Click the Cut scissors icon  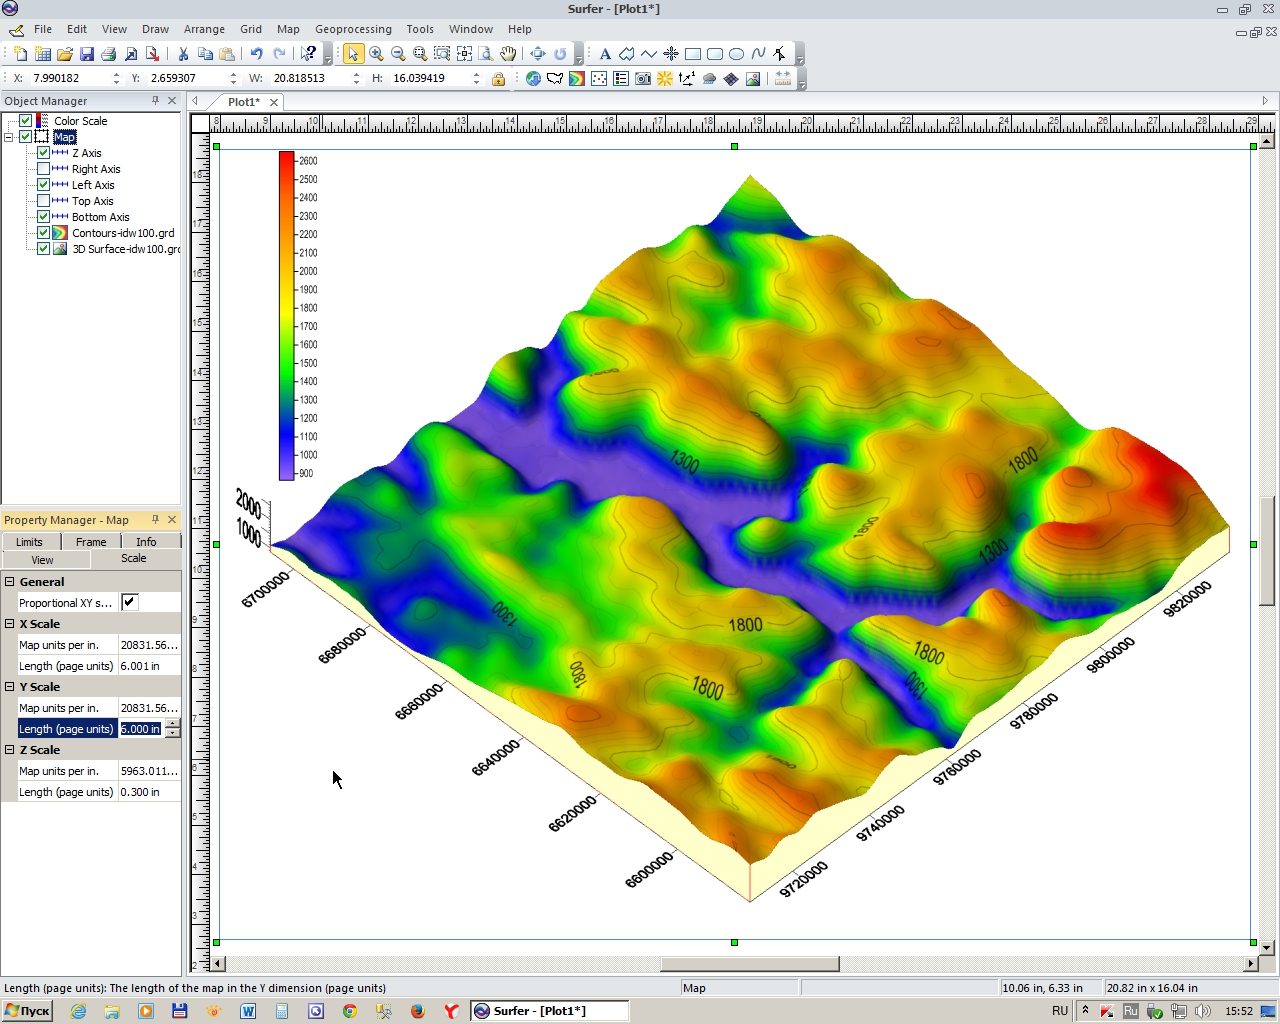click(183, 54)
